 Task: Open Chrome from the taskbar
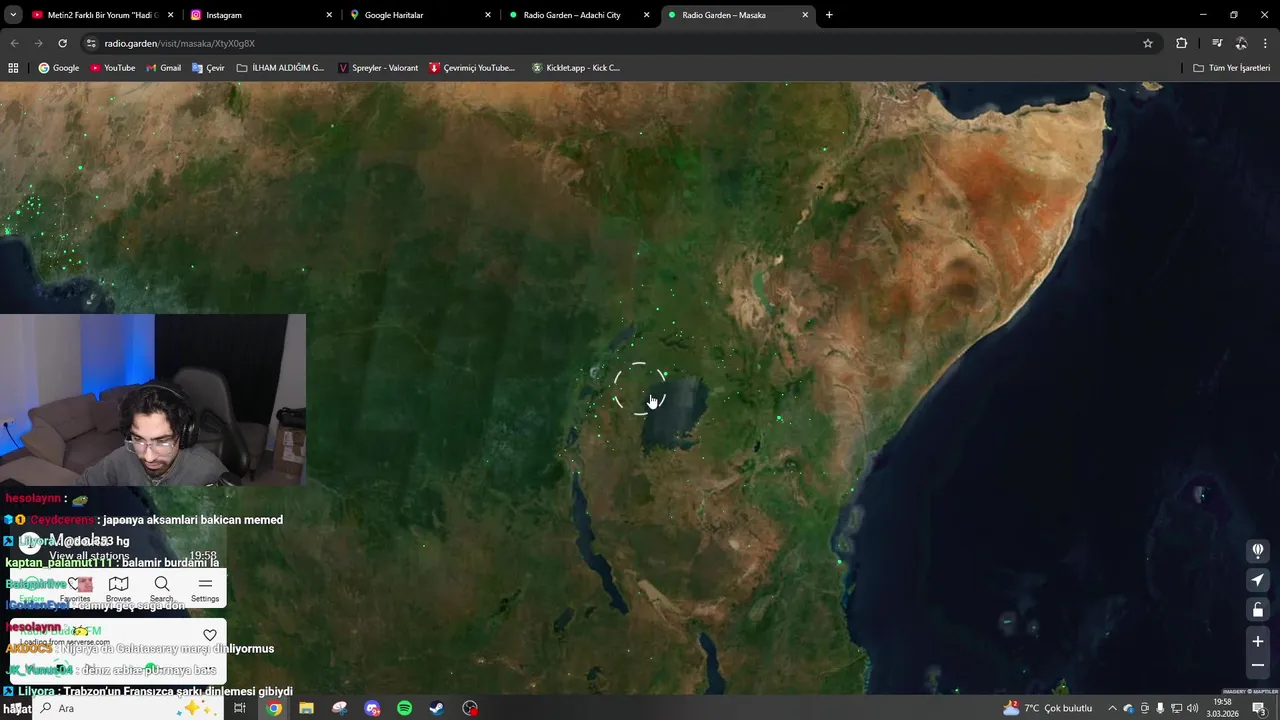point(274,708)
